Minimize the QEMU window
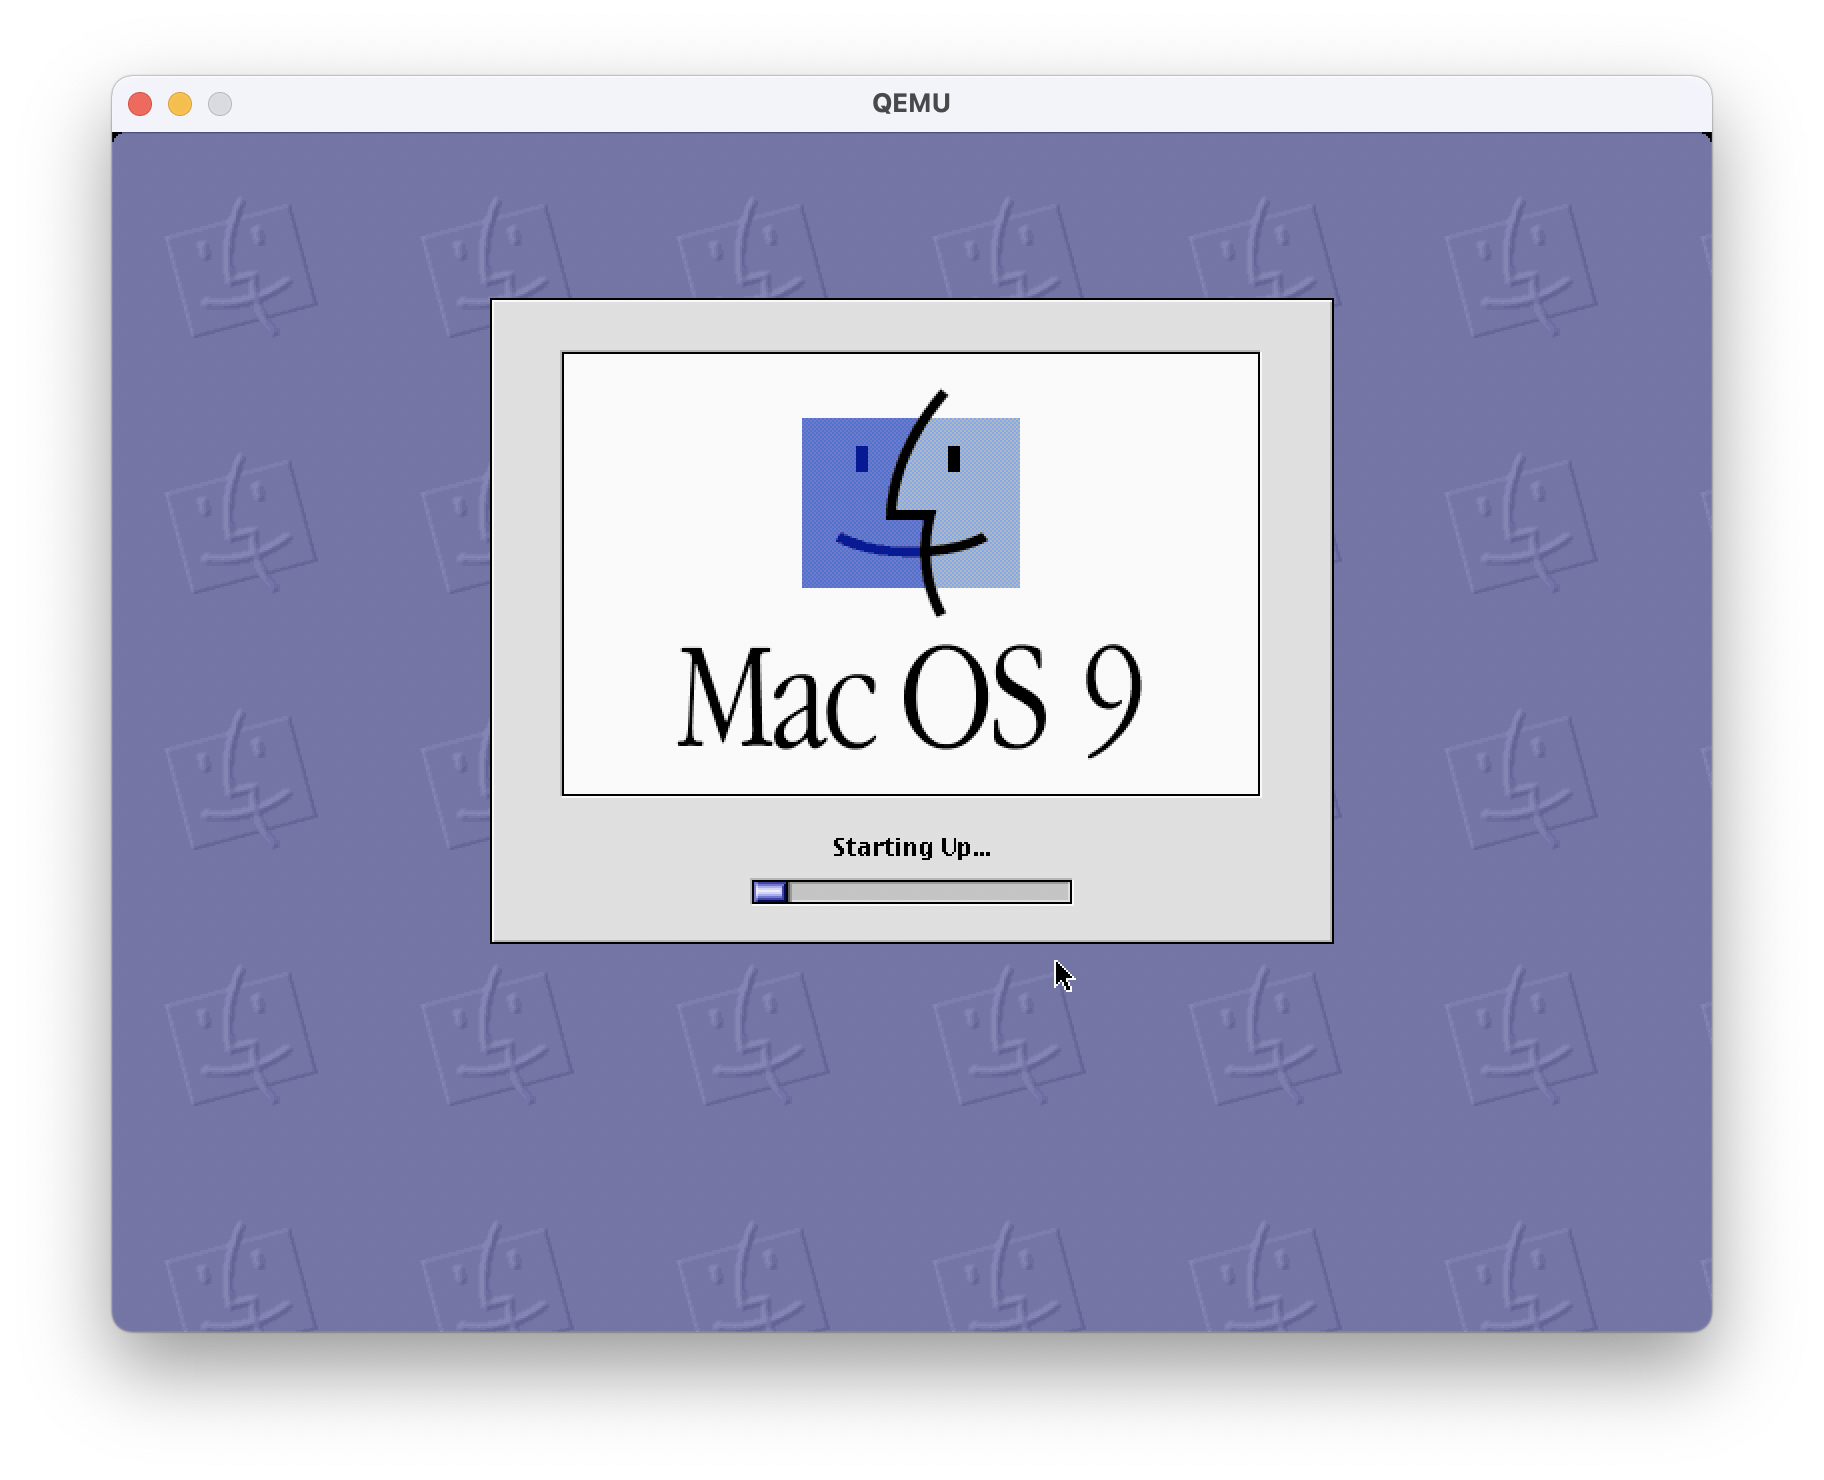 180,104
